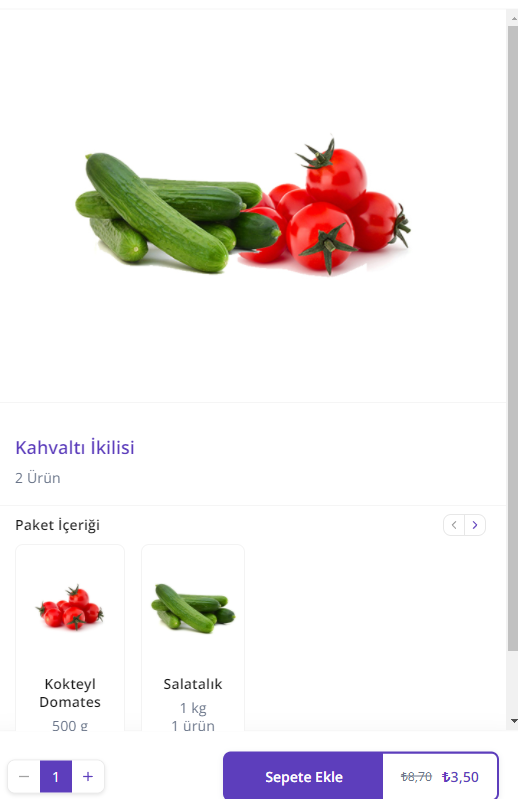This screenshot has width=518, height=799.
Task: Click the cherry tomatoes small image
Action: click(x=70, y=607)
